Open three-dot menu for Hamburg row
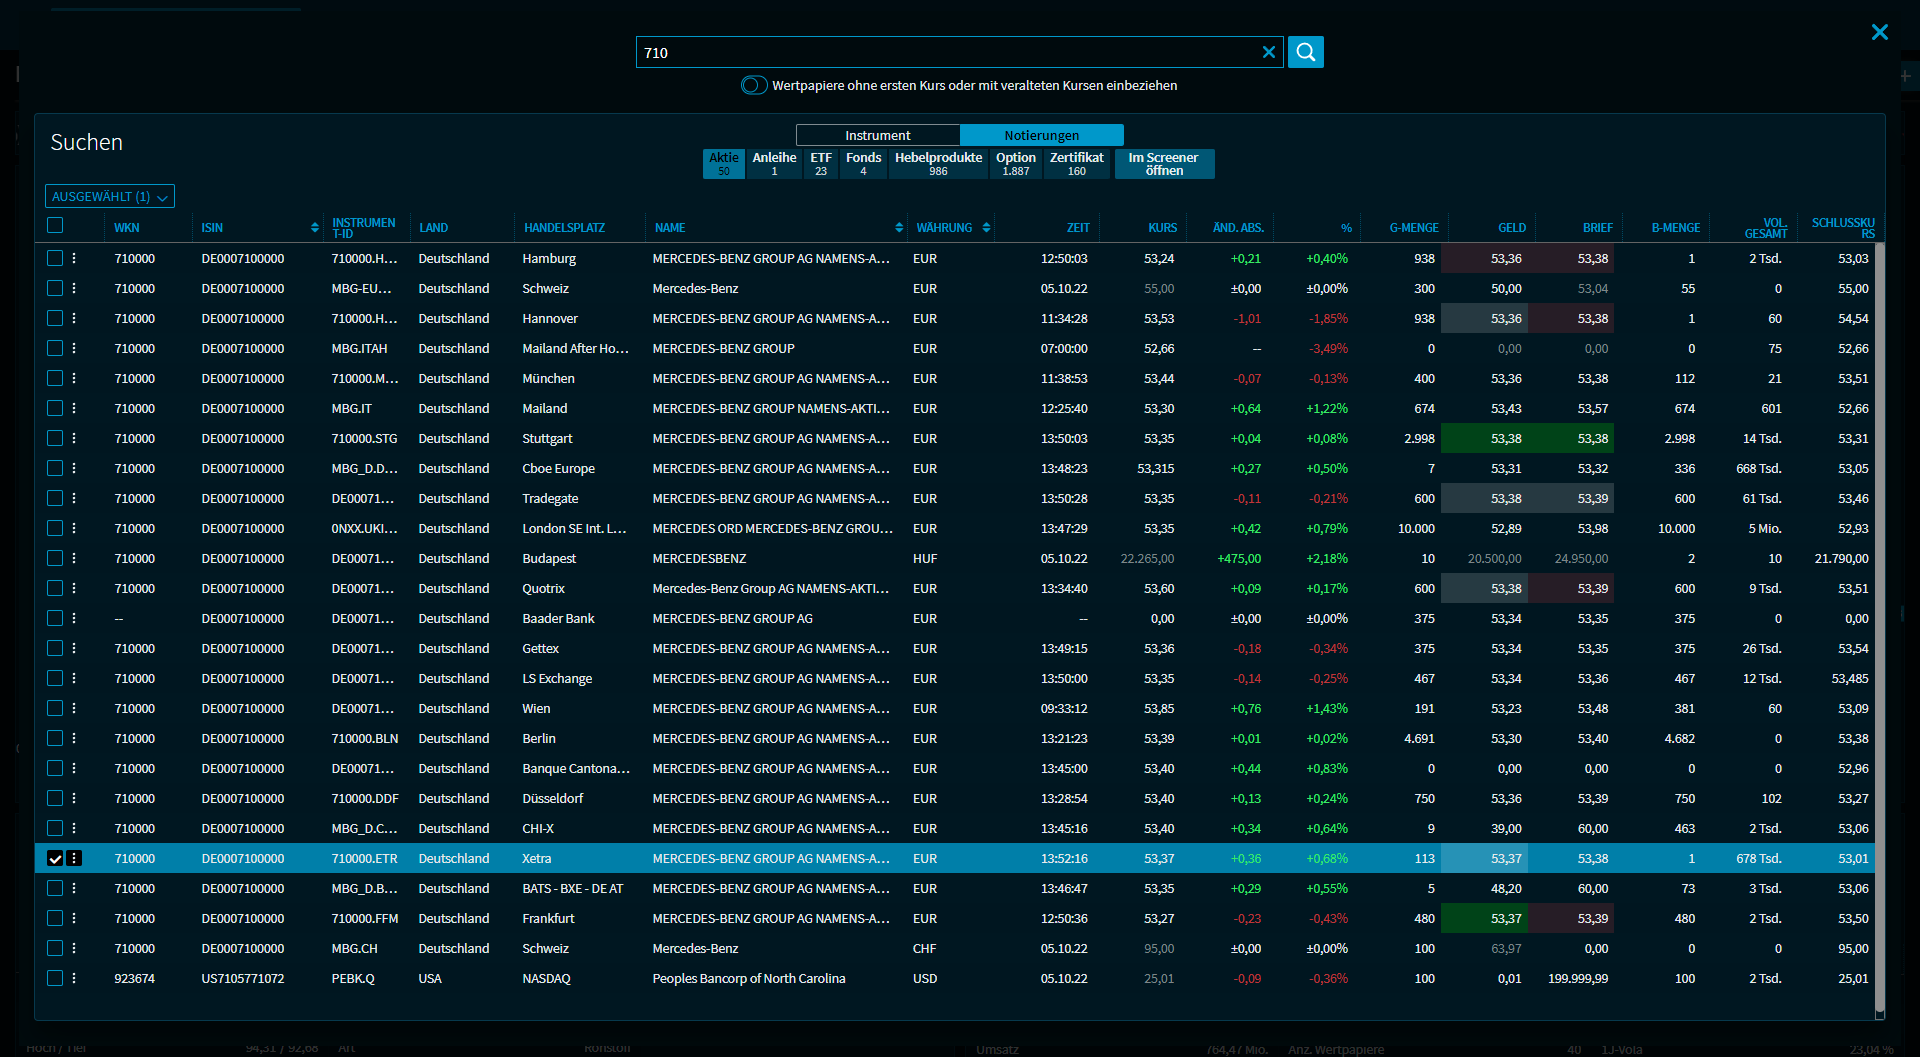Screen dimensions: 1920x1057 (74, 258)
